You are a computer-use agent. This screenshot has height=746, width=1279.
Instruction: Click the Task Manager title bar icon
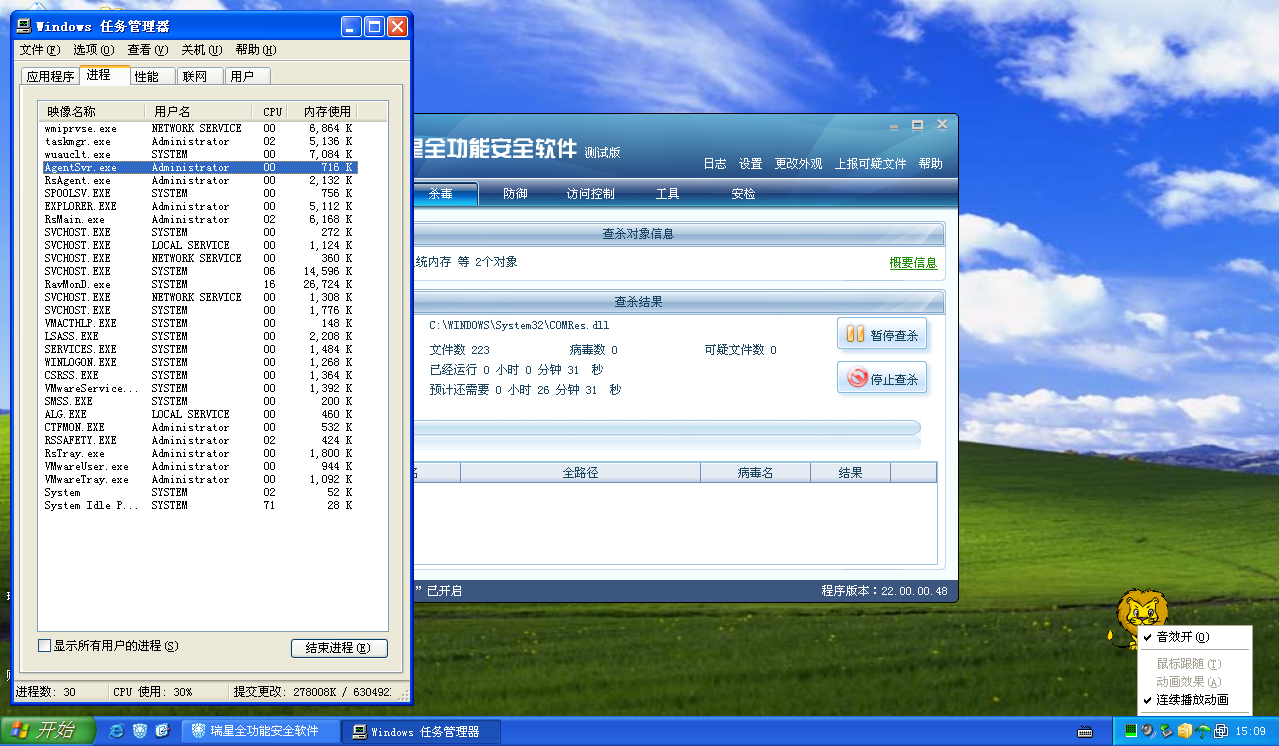tap(24, 27)
